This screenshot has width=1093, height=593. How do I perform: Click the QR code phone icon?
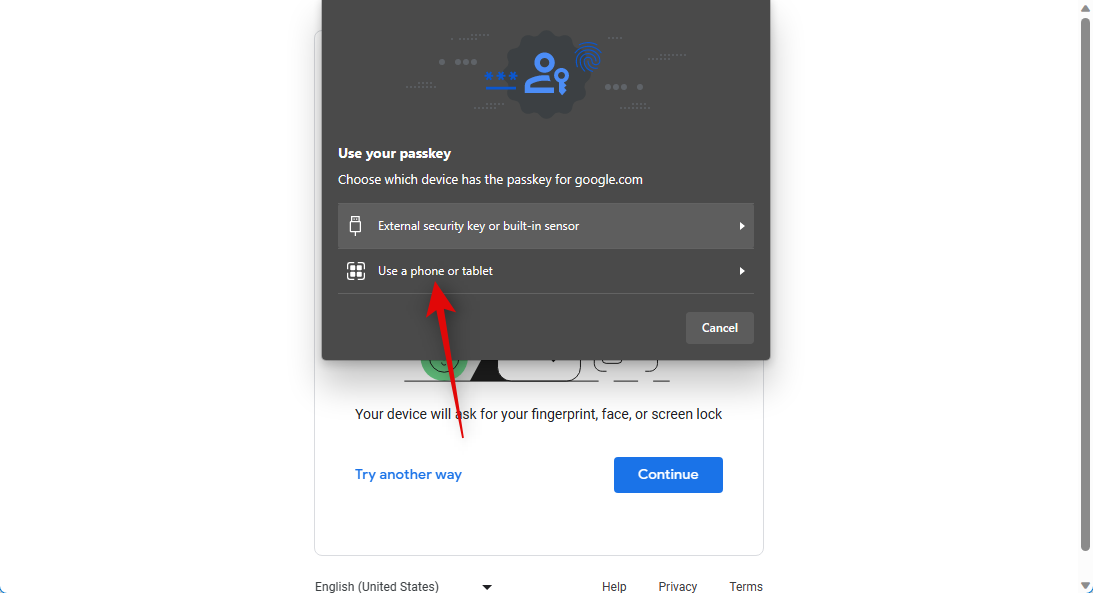point(356,271)
